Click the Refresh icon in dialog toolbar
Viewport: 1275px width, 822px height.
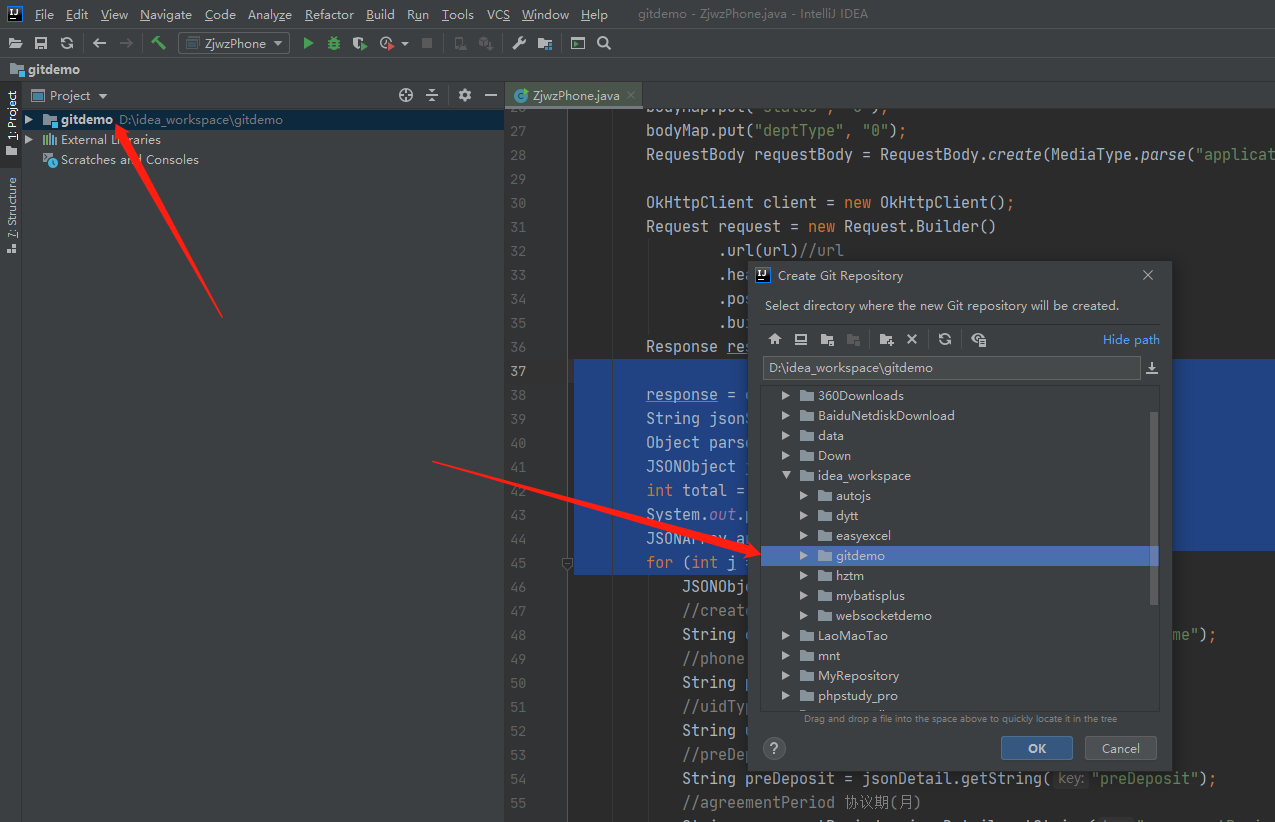tap(945, 340)
